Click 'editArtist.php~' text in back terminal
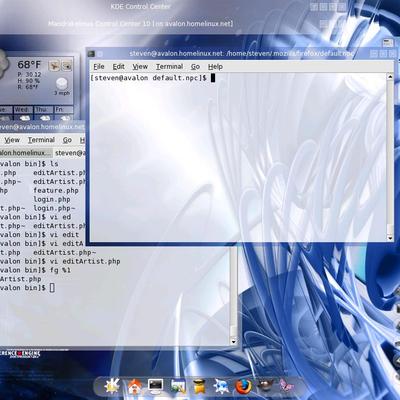The height and width of the screenshot is (400, 400). 64,253
